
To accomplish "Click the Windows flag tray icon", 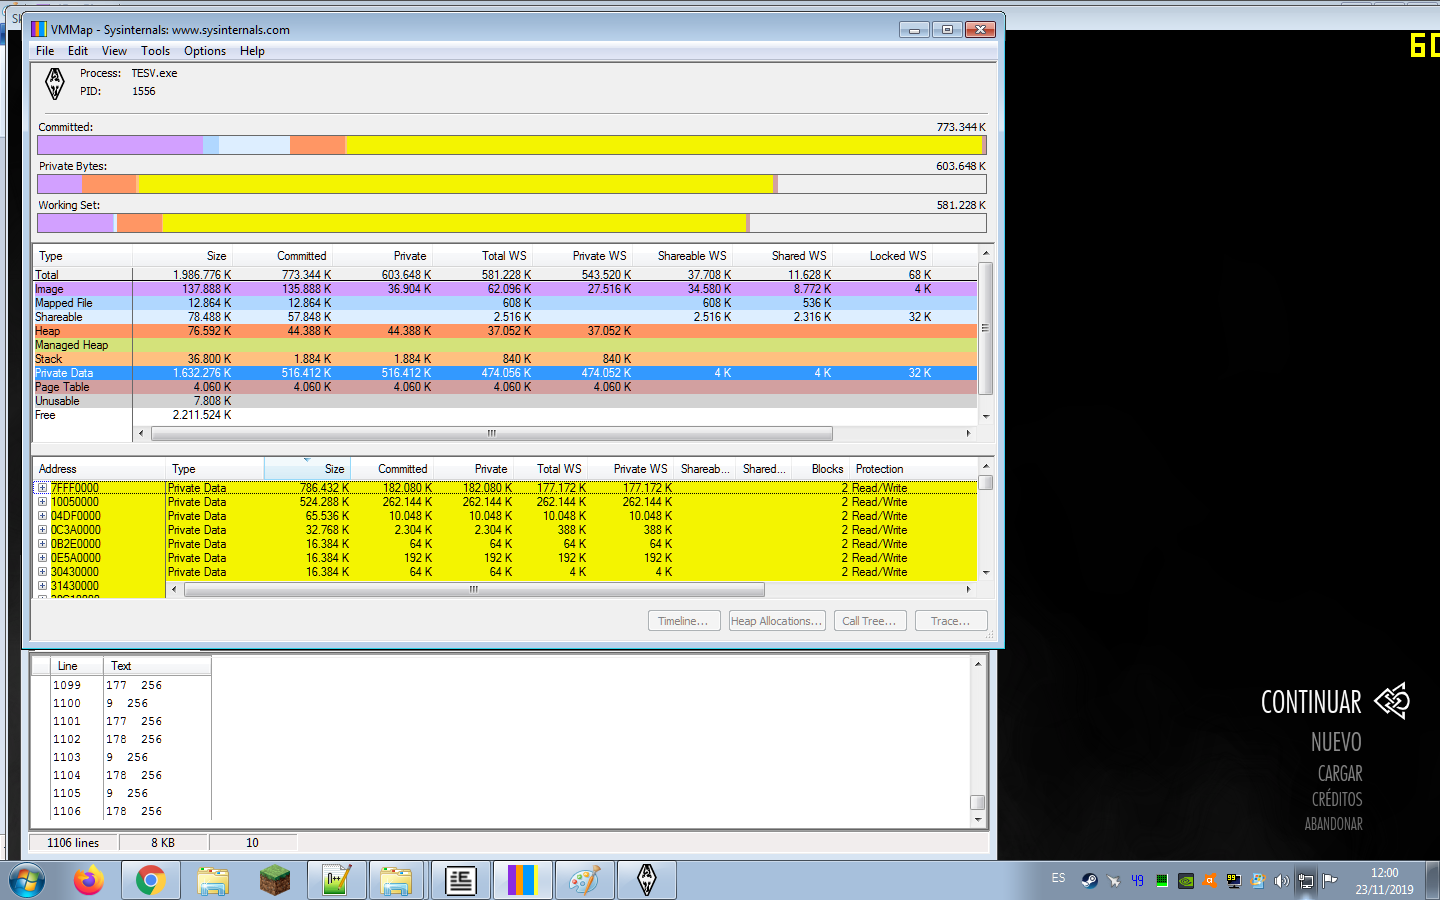I will 1257,880.
